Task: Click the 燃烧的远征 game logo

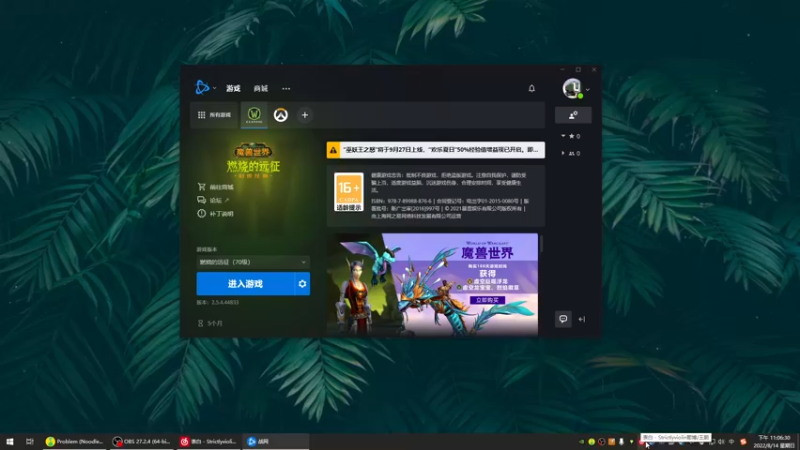Action: (253, 160)
